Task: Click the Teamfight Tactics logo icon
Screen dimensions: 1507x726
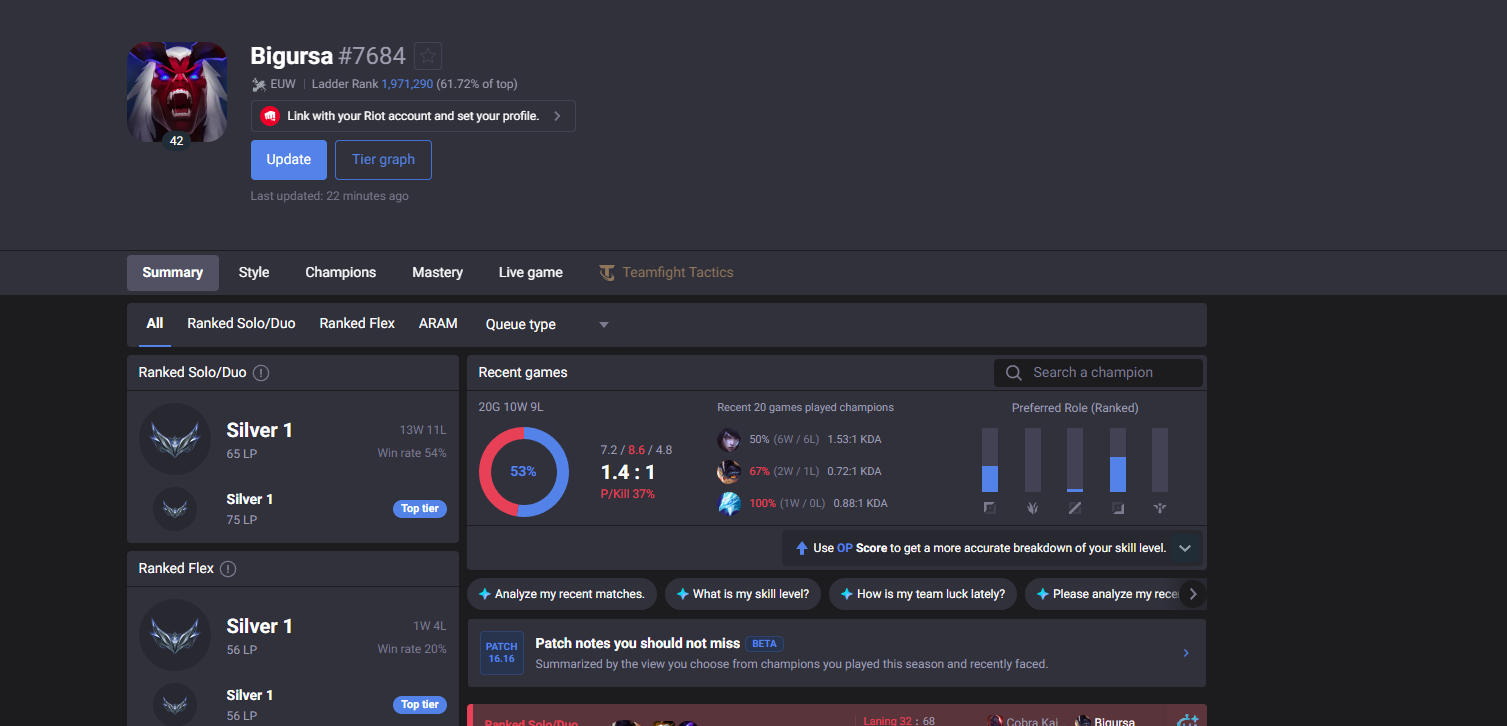Action: tap(607, 272)
